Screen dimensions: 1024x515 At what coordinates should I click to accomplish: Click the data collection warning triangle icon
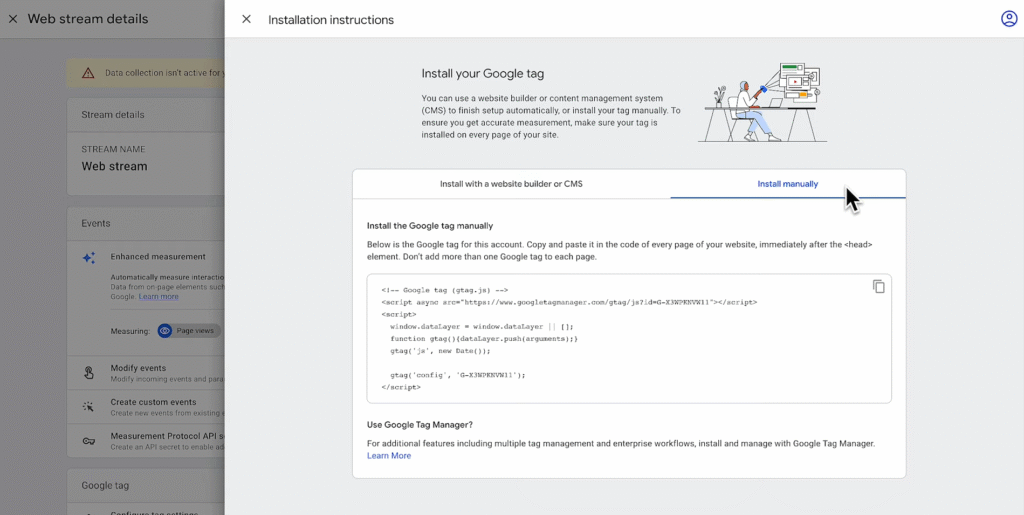tap(88, 73)
